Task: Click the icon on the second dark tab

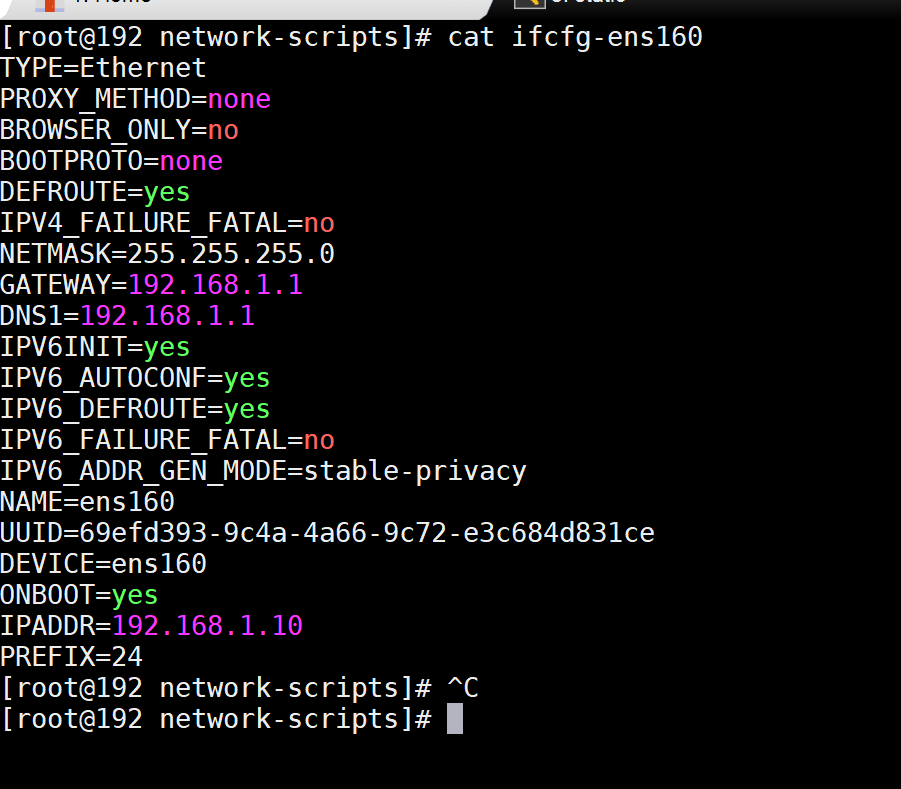Action: coord(529,3)
